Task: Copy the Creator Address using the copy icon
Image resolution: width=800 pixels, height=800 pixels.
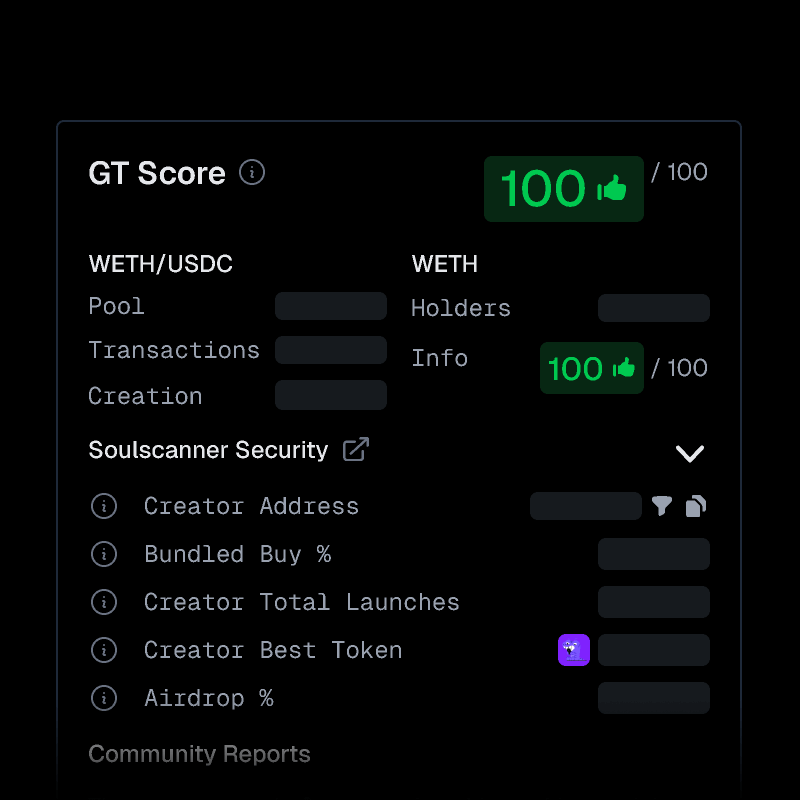Action: pos(694,506)
